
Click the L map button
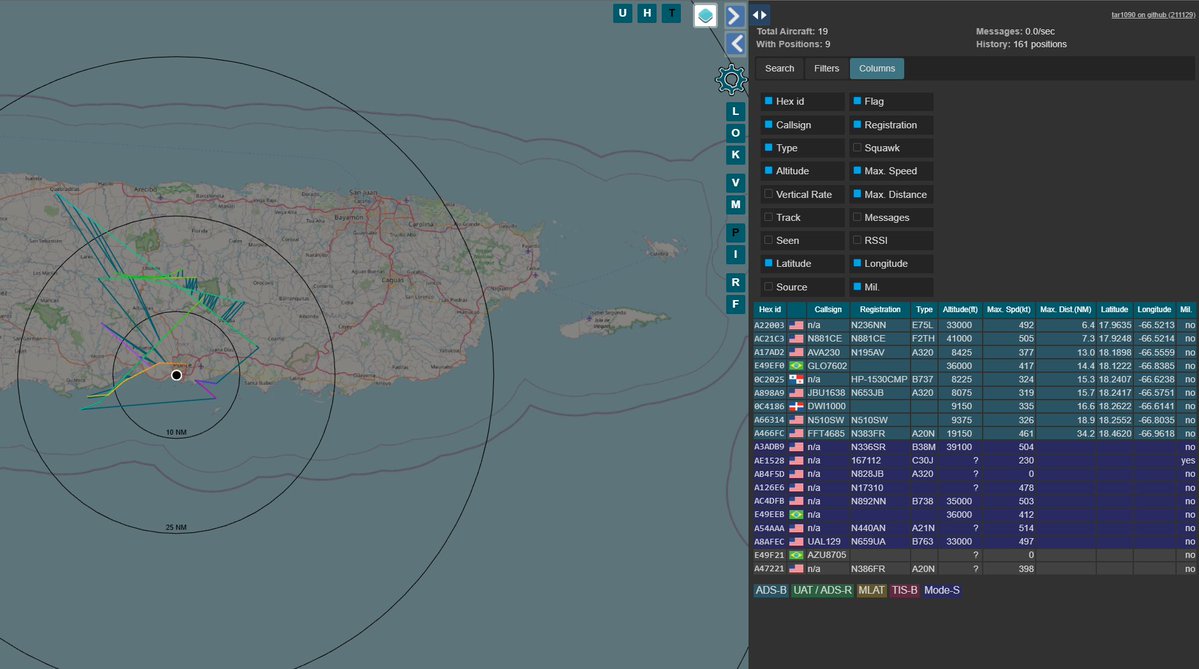tap(736, 112)
